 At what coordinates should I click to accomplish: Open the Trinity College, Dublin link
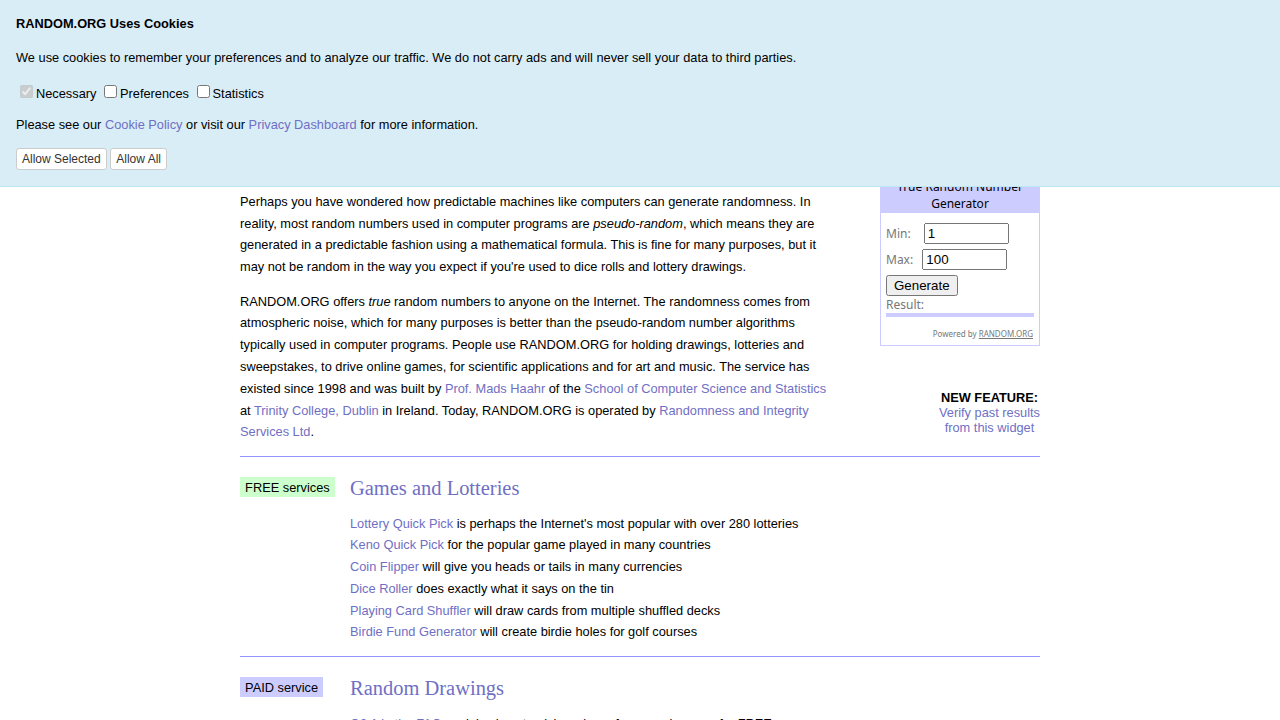pos(316,411)
